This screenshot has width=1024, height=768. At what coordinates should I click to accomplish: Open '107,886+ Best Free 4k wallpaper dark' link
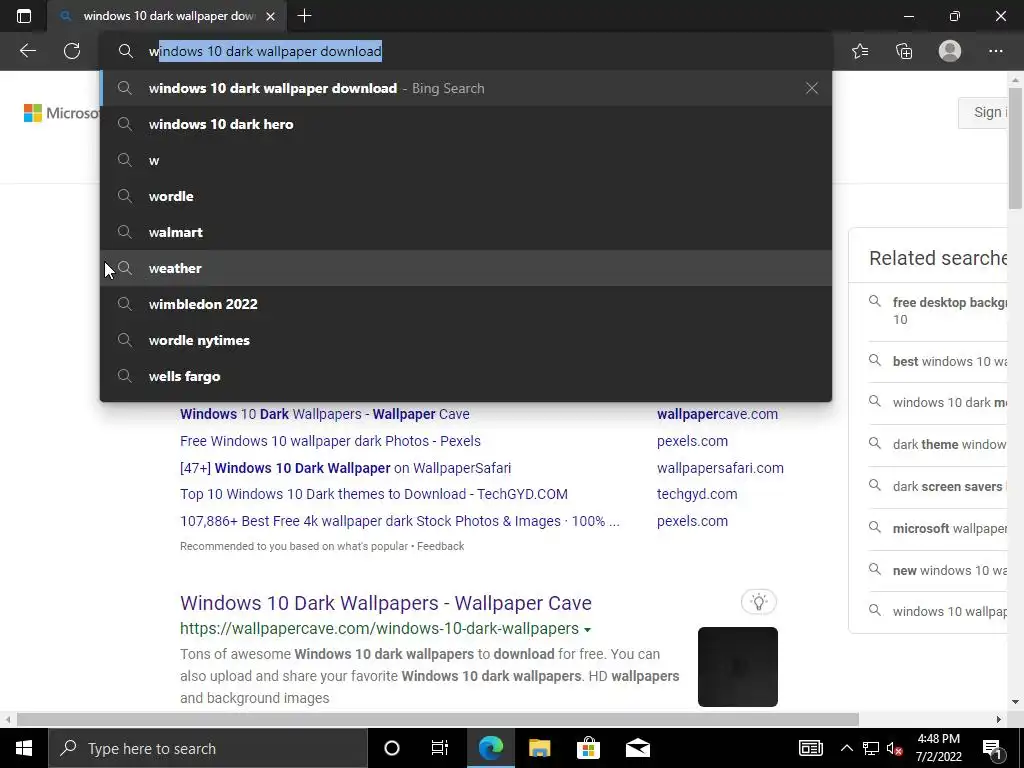[400, 521]
